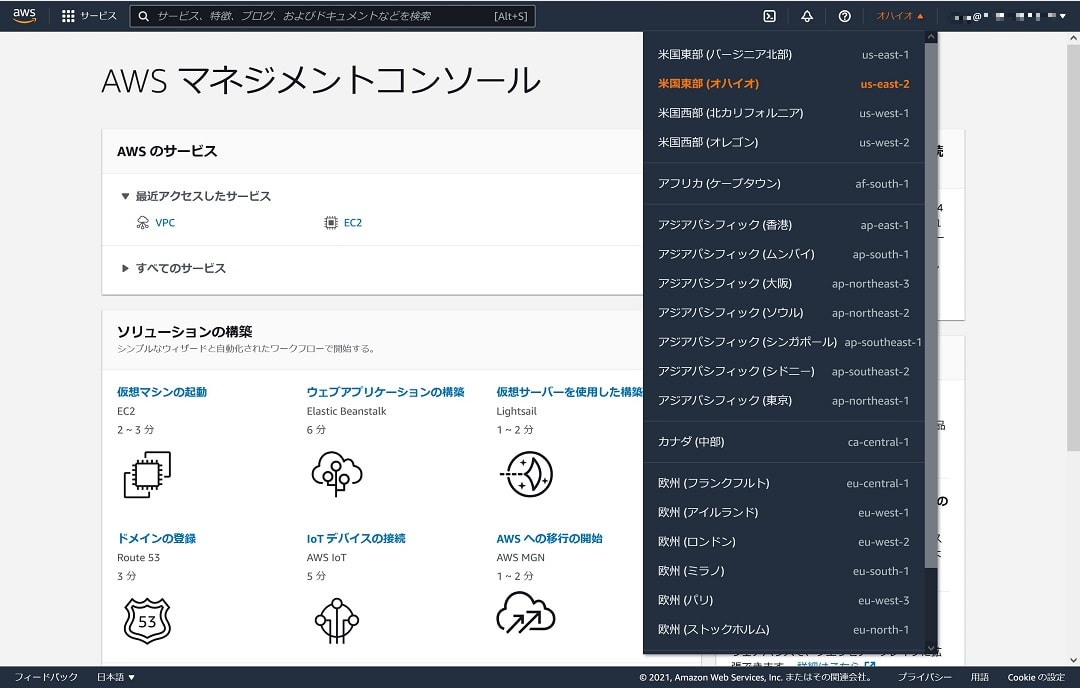1080x688 pixels.
Task: Select region 欧州 (ミラノ)
Action: (783, 571)
